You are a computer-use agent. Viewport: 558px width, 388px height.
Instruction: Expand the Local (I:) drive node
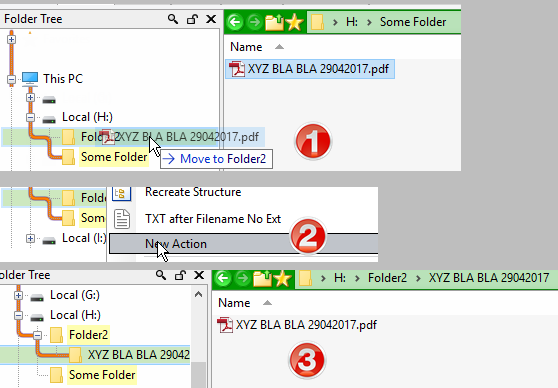pos(31,238)
